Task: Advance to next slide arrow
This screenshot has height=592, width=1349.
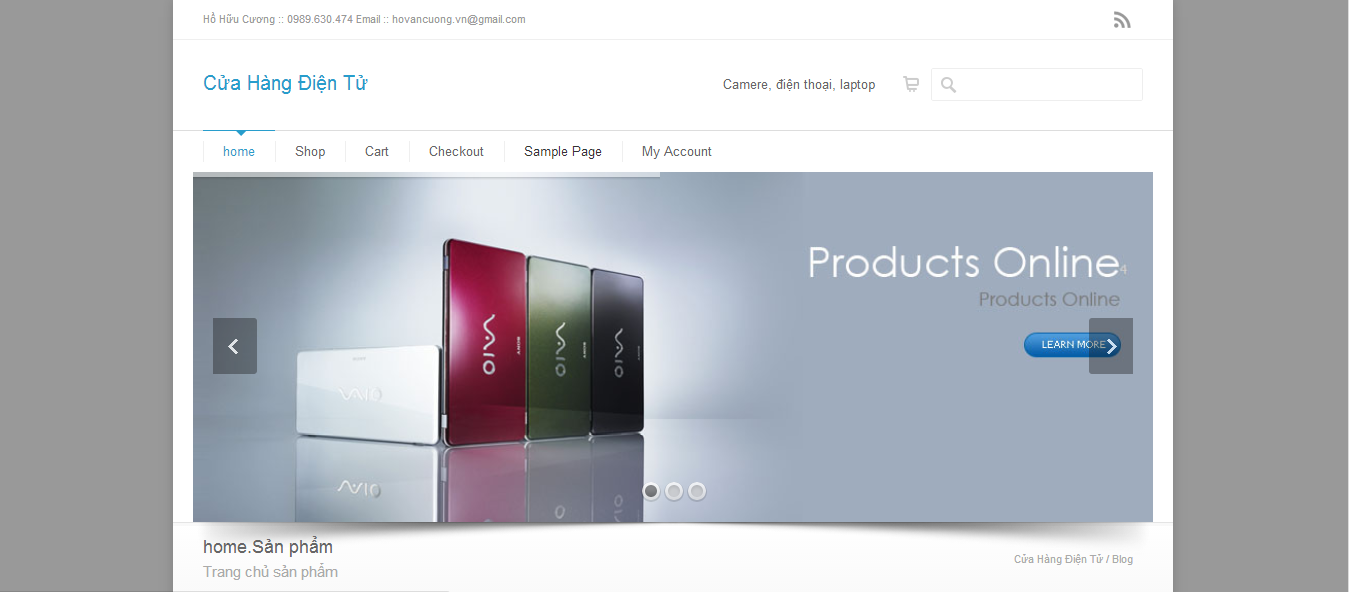Action: [x=1111, y=346]
